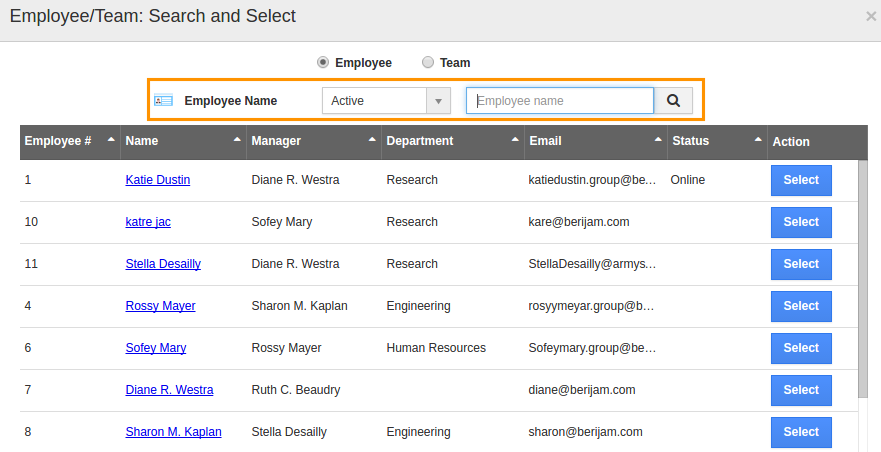Click the Action column header
Viewport: 881px width, 452px height.
(791, 142)
